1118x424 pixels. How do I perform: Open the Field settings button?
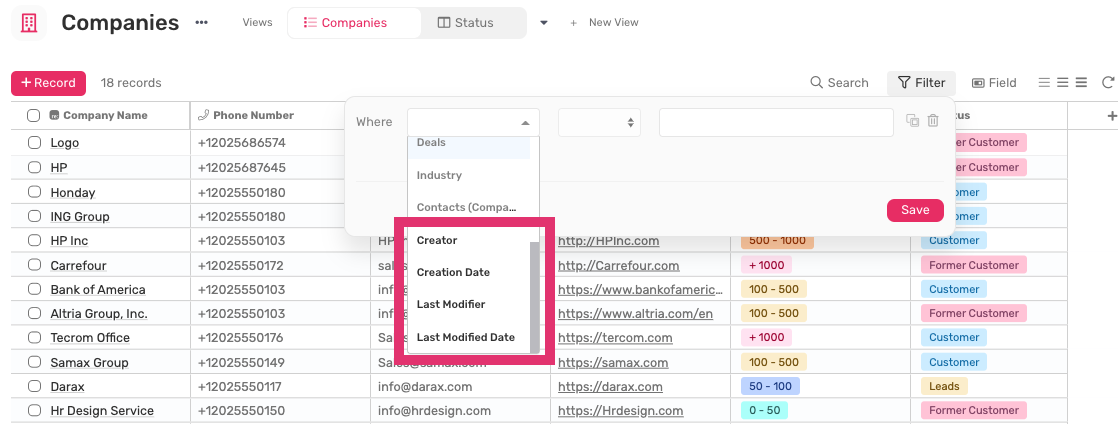pyautogui.click(x=994, y=83)
